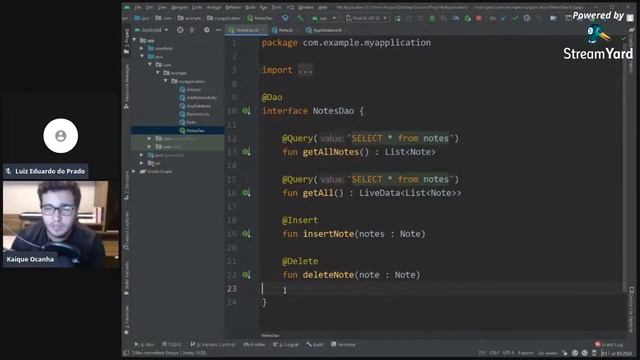Click Scroll from Source target icon in Project panel
Screen dimensions: 640x360
coord(180,30)
